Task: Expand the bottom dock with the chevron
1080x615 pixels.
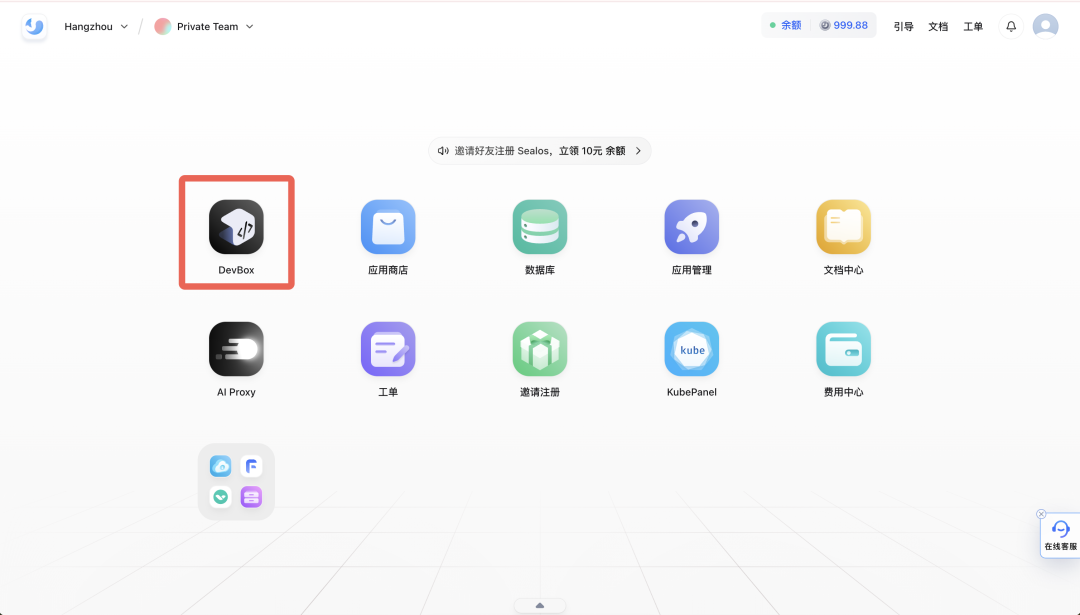Action: click(x=539, y=605)
